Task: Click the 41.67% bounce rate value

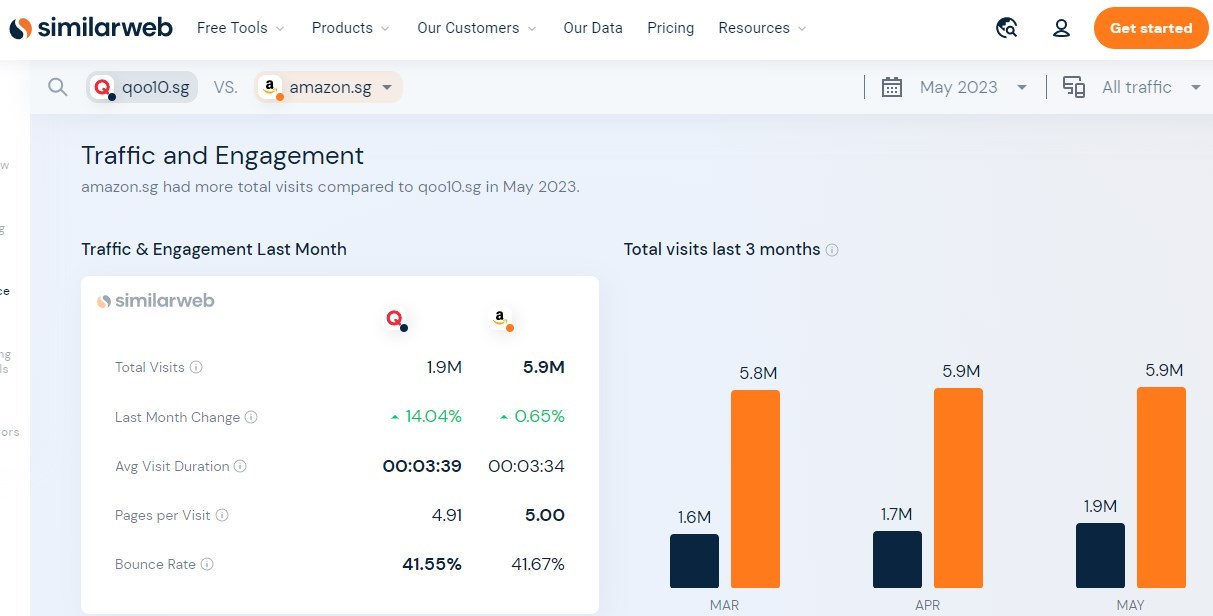Action: pos(538,564)
